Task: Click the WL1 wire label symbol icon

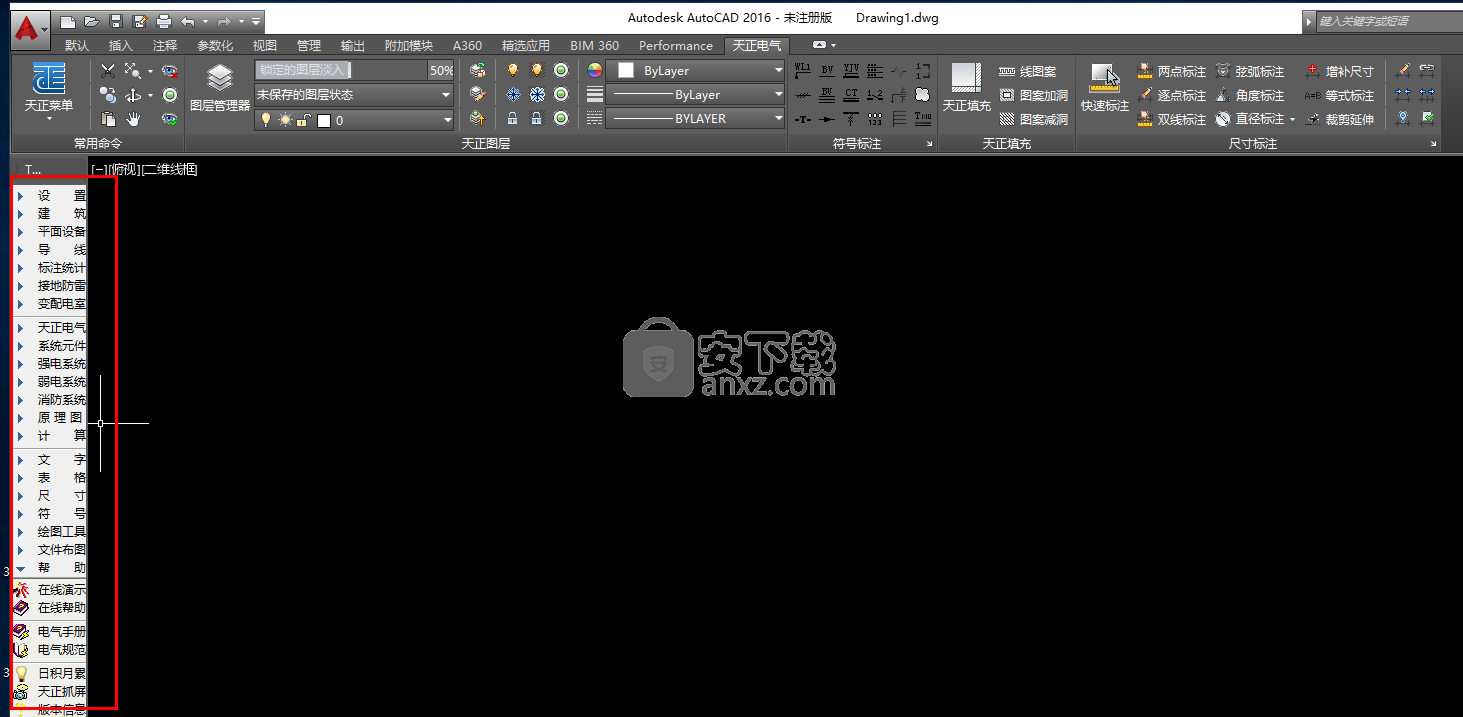Action: coord(802,70)
